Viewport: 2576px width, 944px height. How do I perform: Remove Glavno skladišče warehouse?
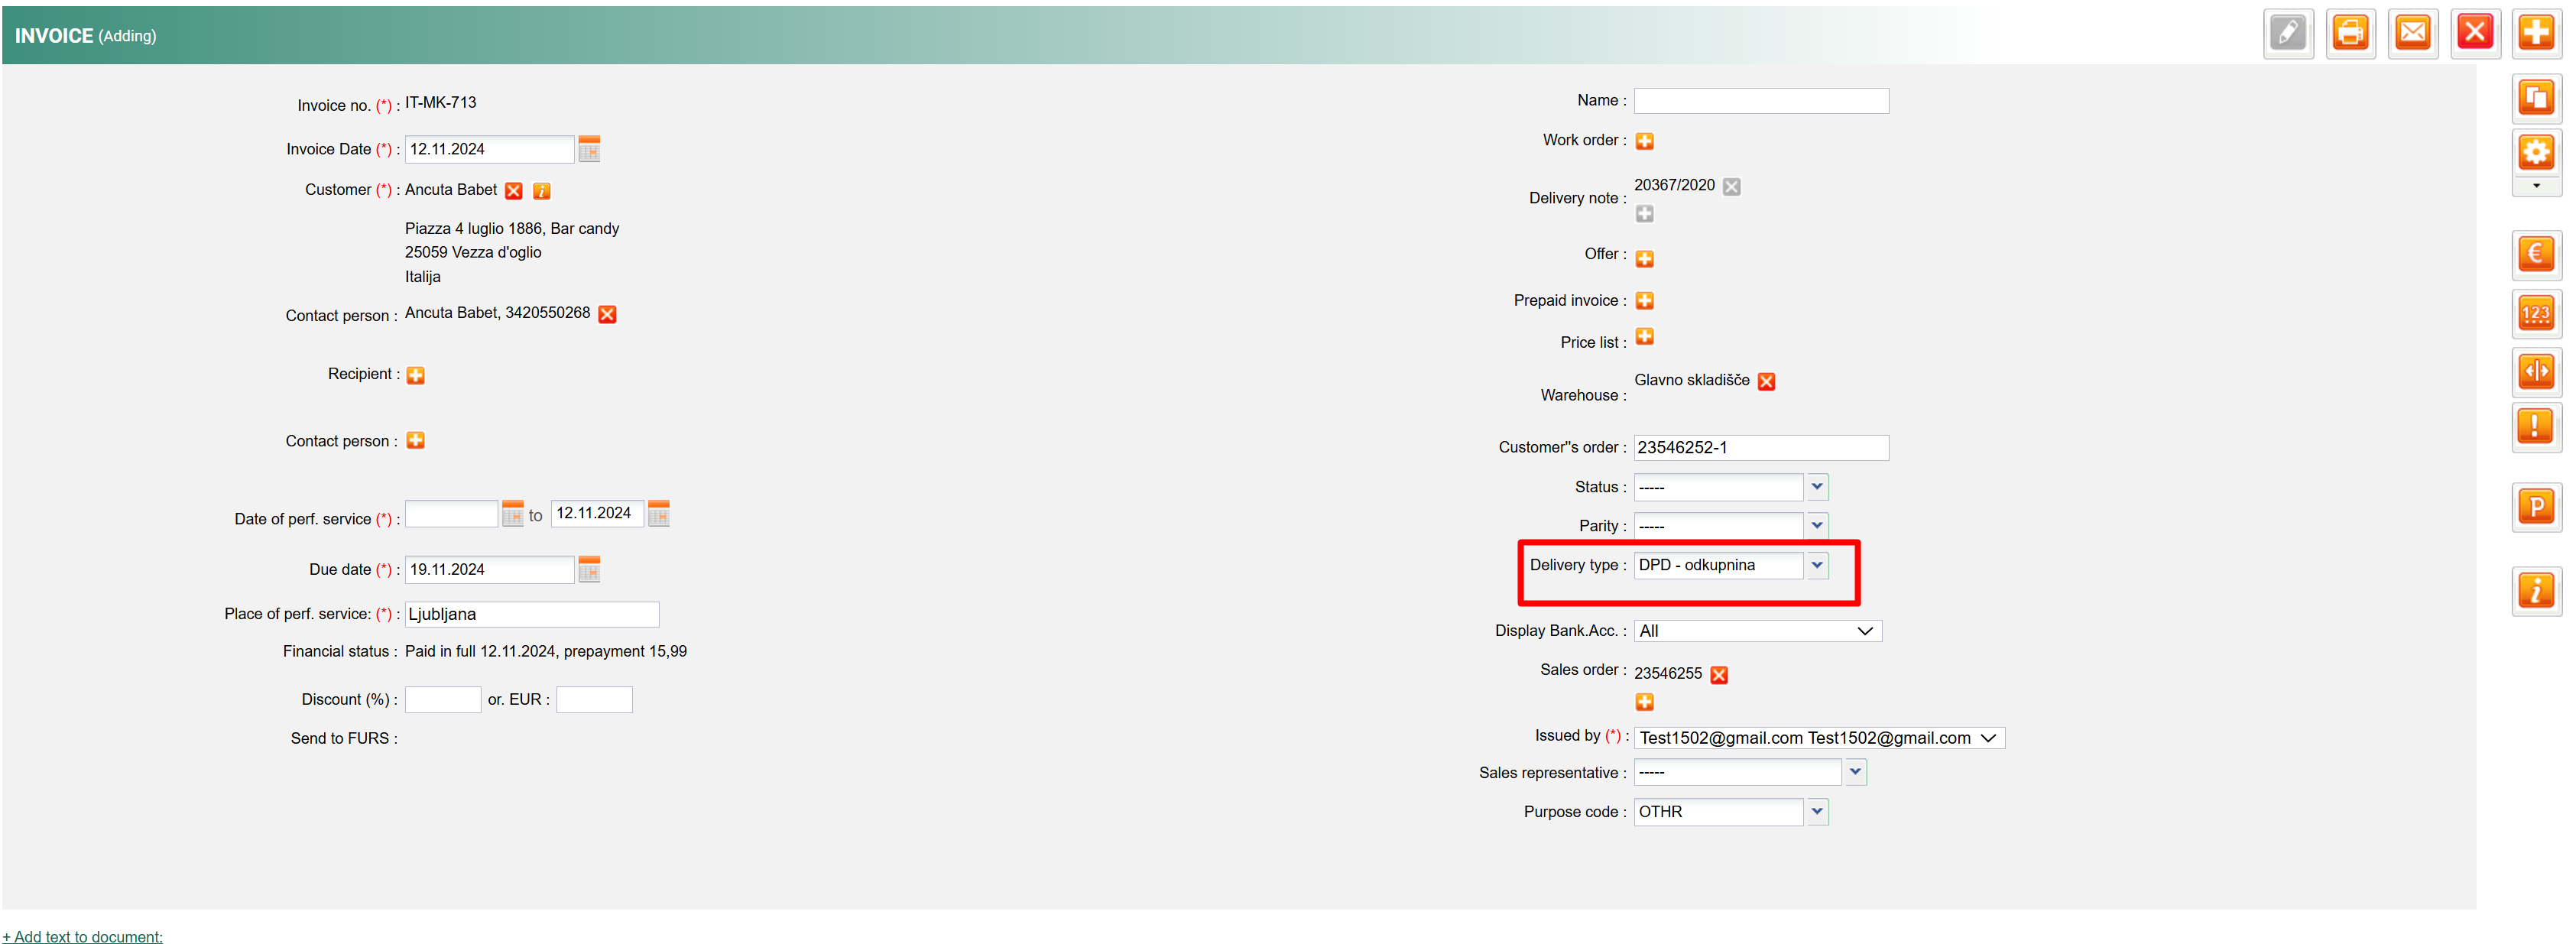1766,382
